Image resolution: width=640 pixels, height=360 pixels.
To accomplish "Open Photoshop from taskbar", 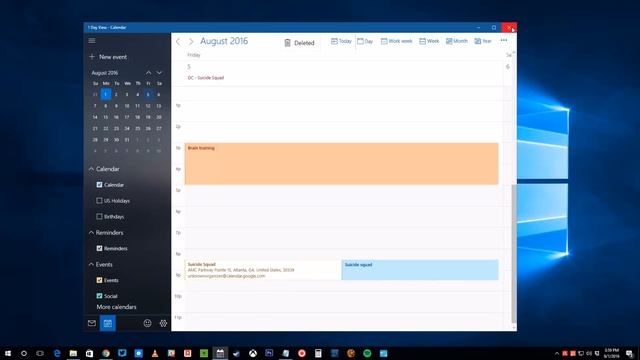I will (x=269, y=353).
